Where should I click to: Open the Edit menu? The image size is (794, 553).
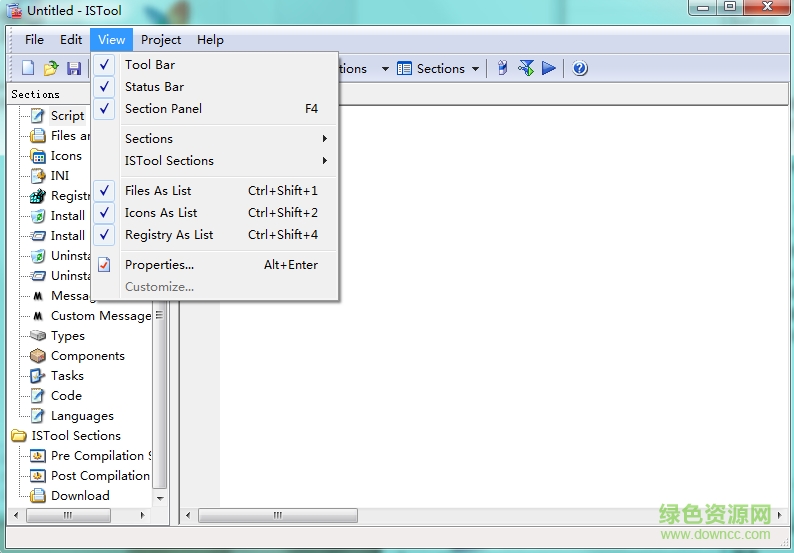click(x=71, y=40)
